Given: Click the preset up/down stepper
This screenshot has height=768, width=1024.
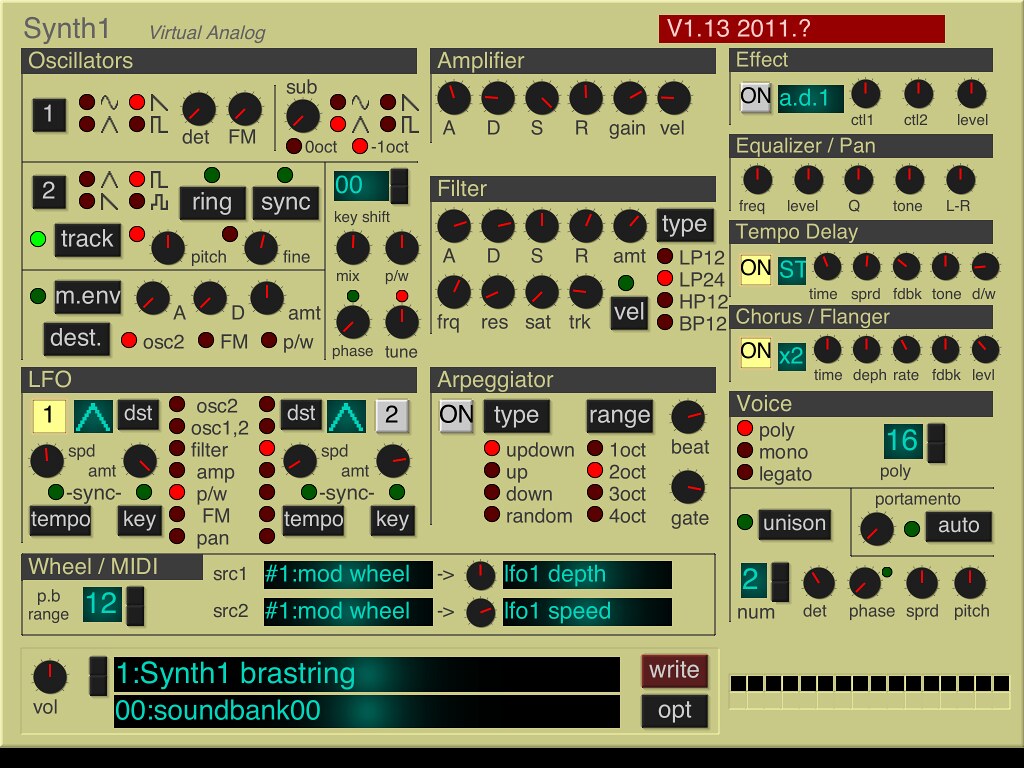Looking at the screenshot, I should pyautogui.click(x=98, y=676).
